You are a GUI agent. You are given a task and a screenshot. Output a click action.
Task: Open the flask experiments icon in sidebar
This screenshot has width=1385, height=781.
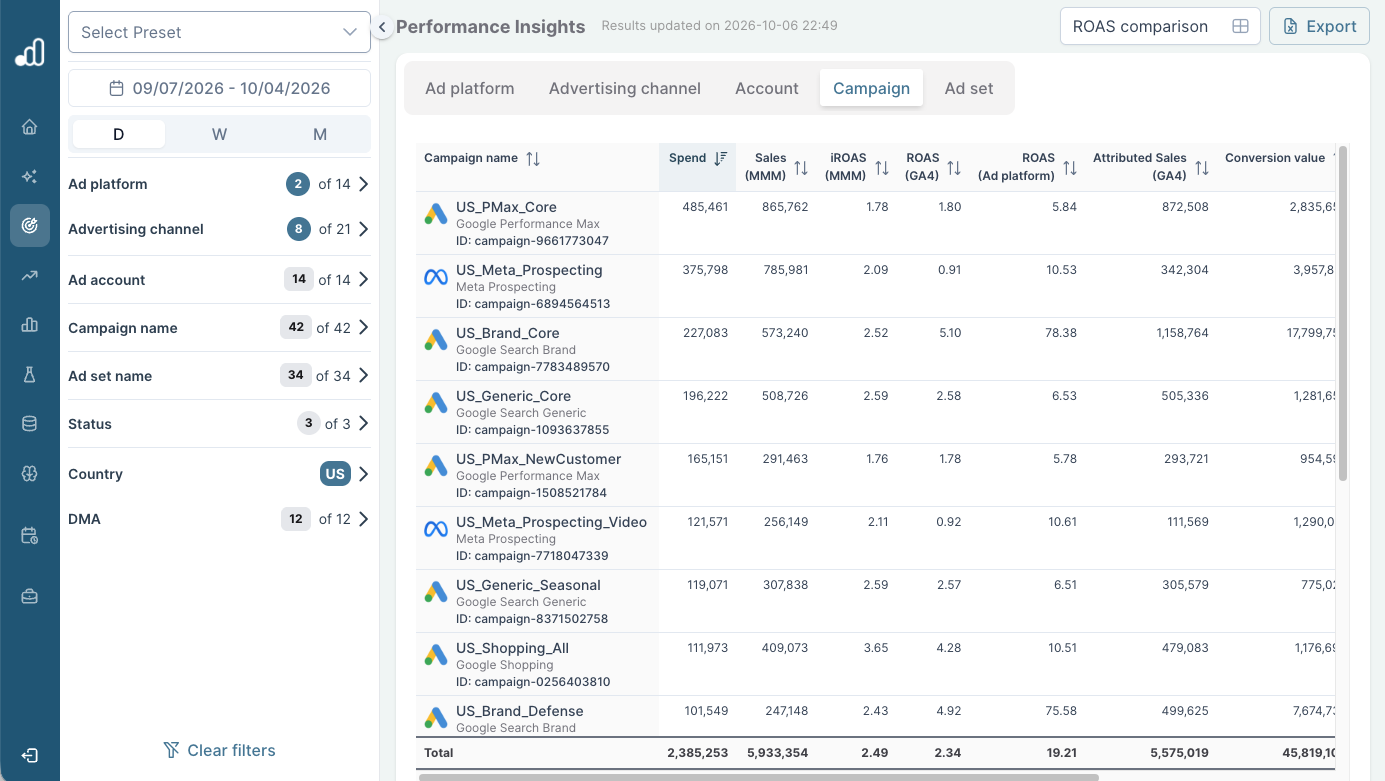tap(29, 374)
